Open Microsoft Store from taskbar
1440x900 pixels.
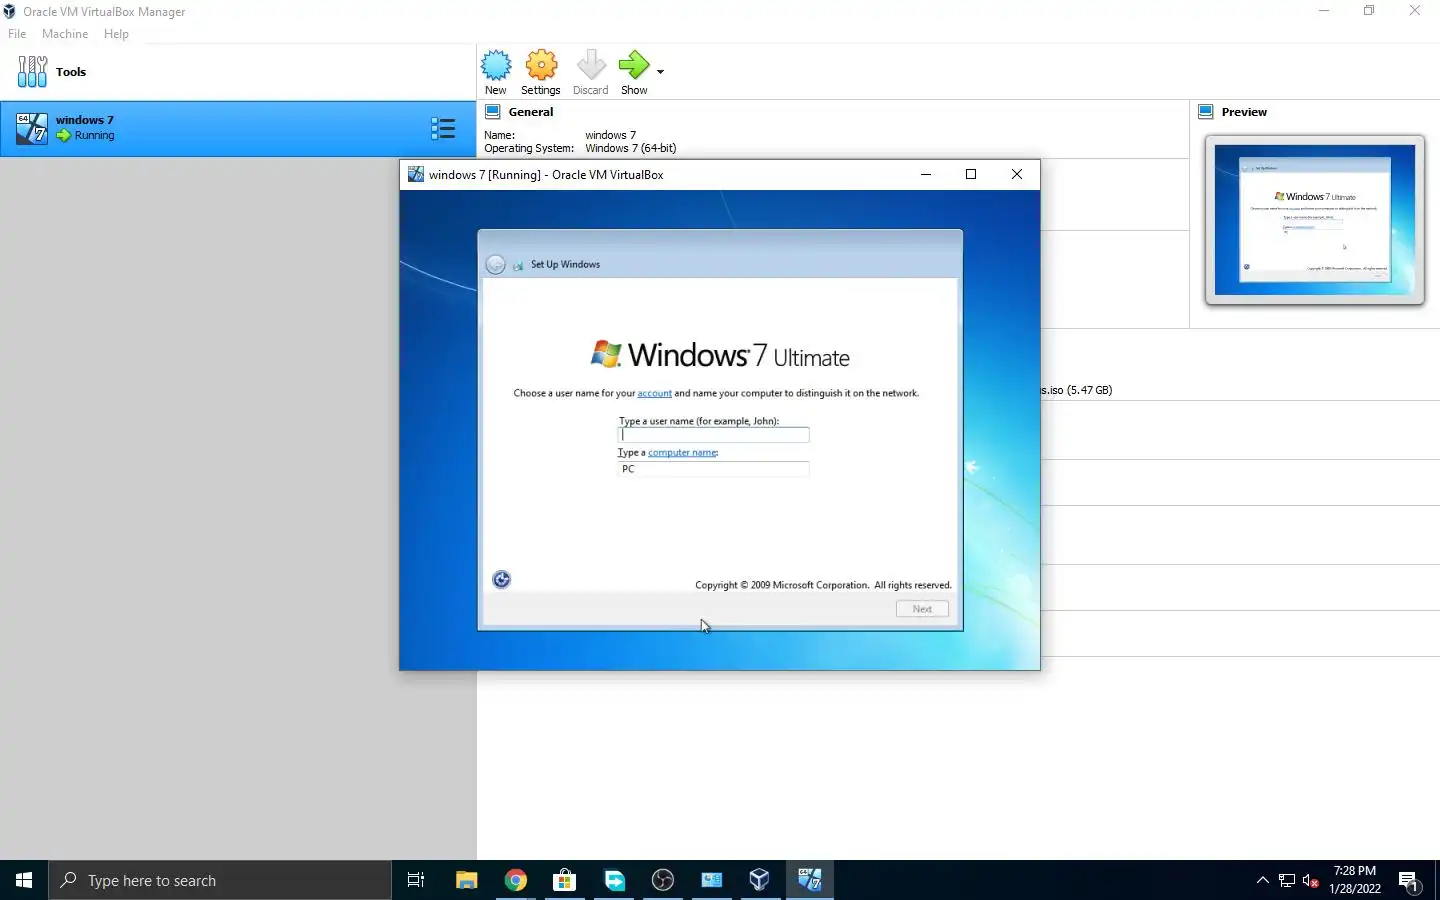(x=565, y=880)
